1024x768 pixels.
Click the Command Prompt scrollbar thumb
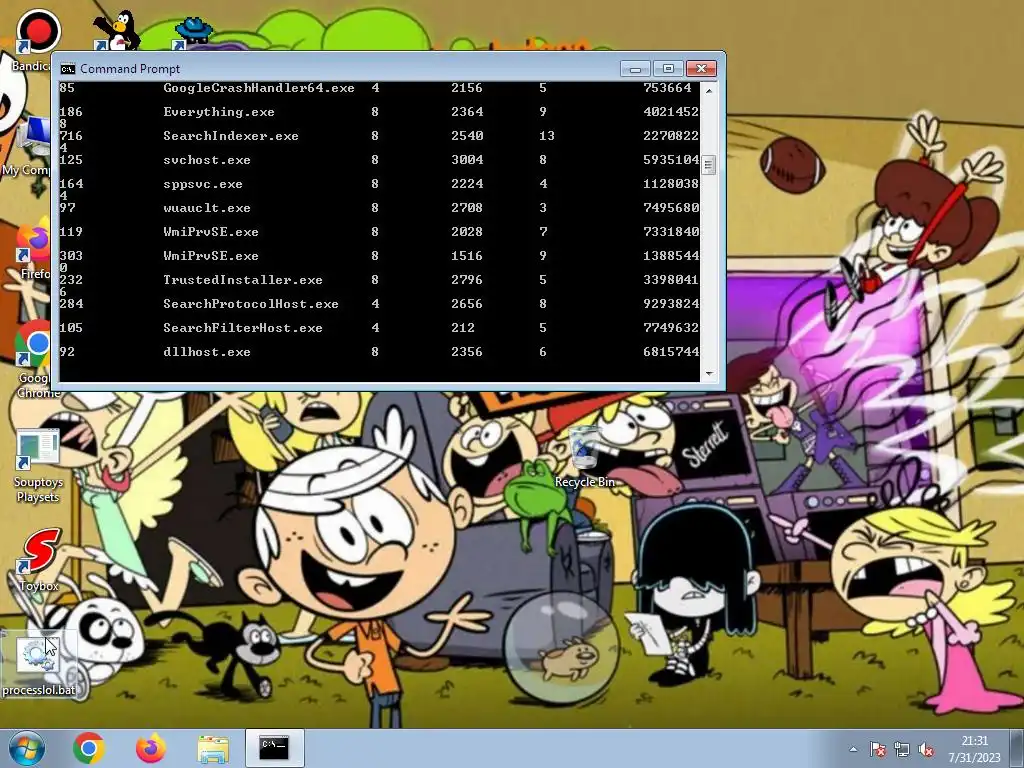coord(709,165)
